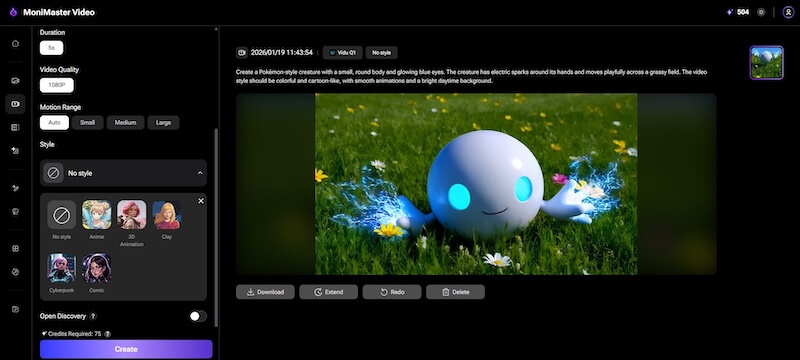Pick the No style thumbnail option

tap(62, 215)
